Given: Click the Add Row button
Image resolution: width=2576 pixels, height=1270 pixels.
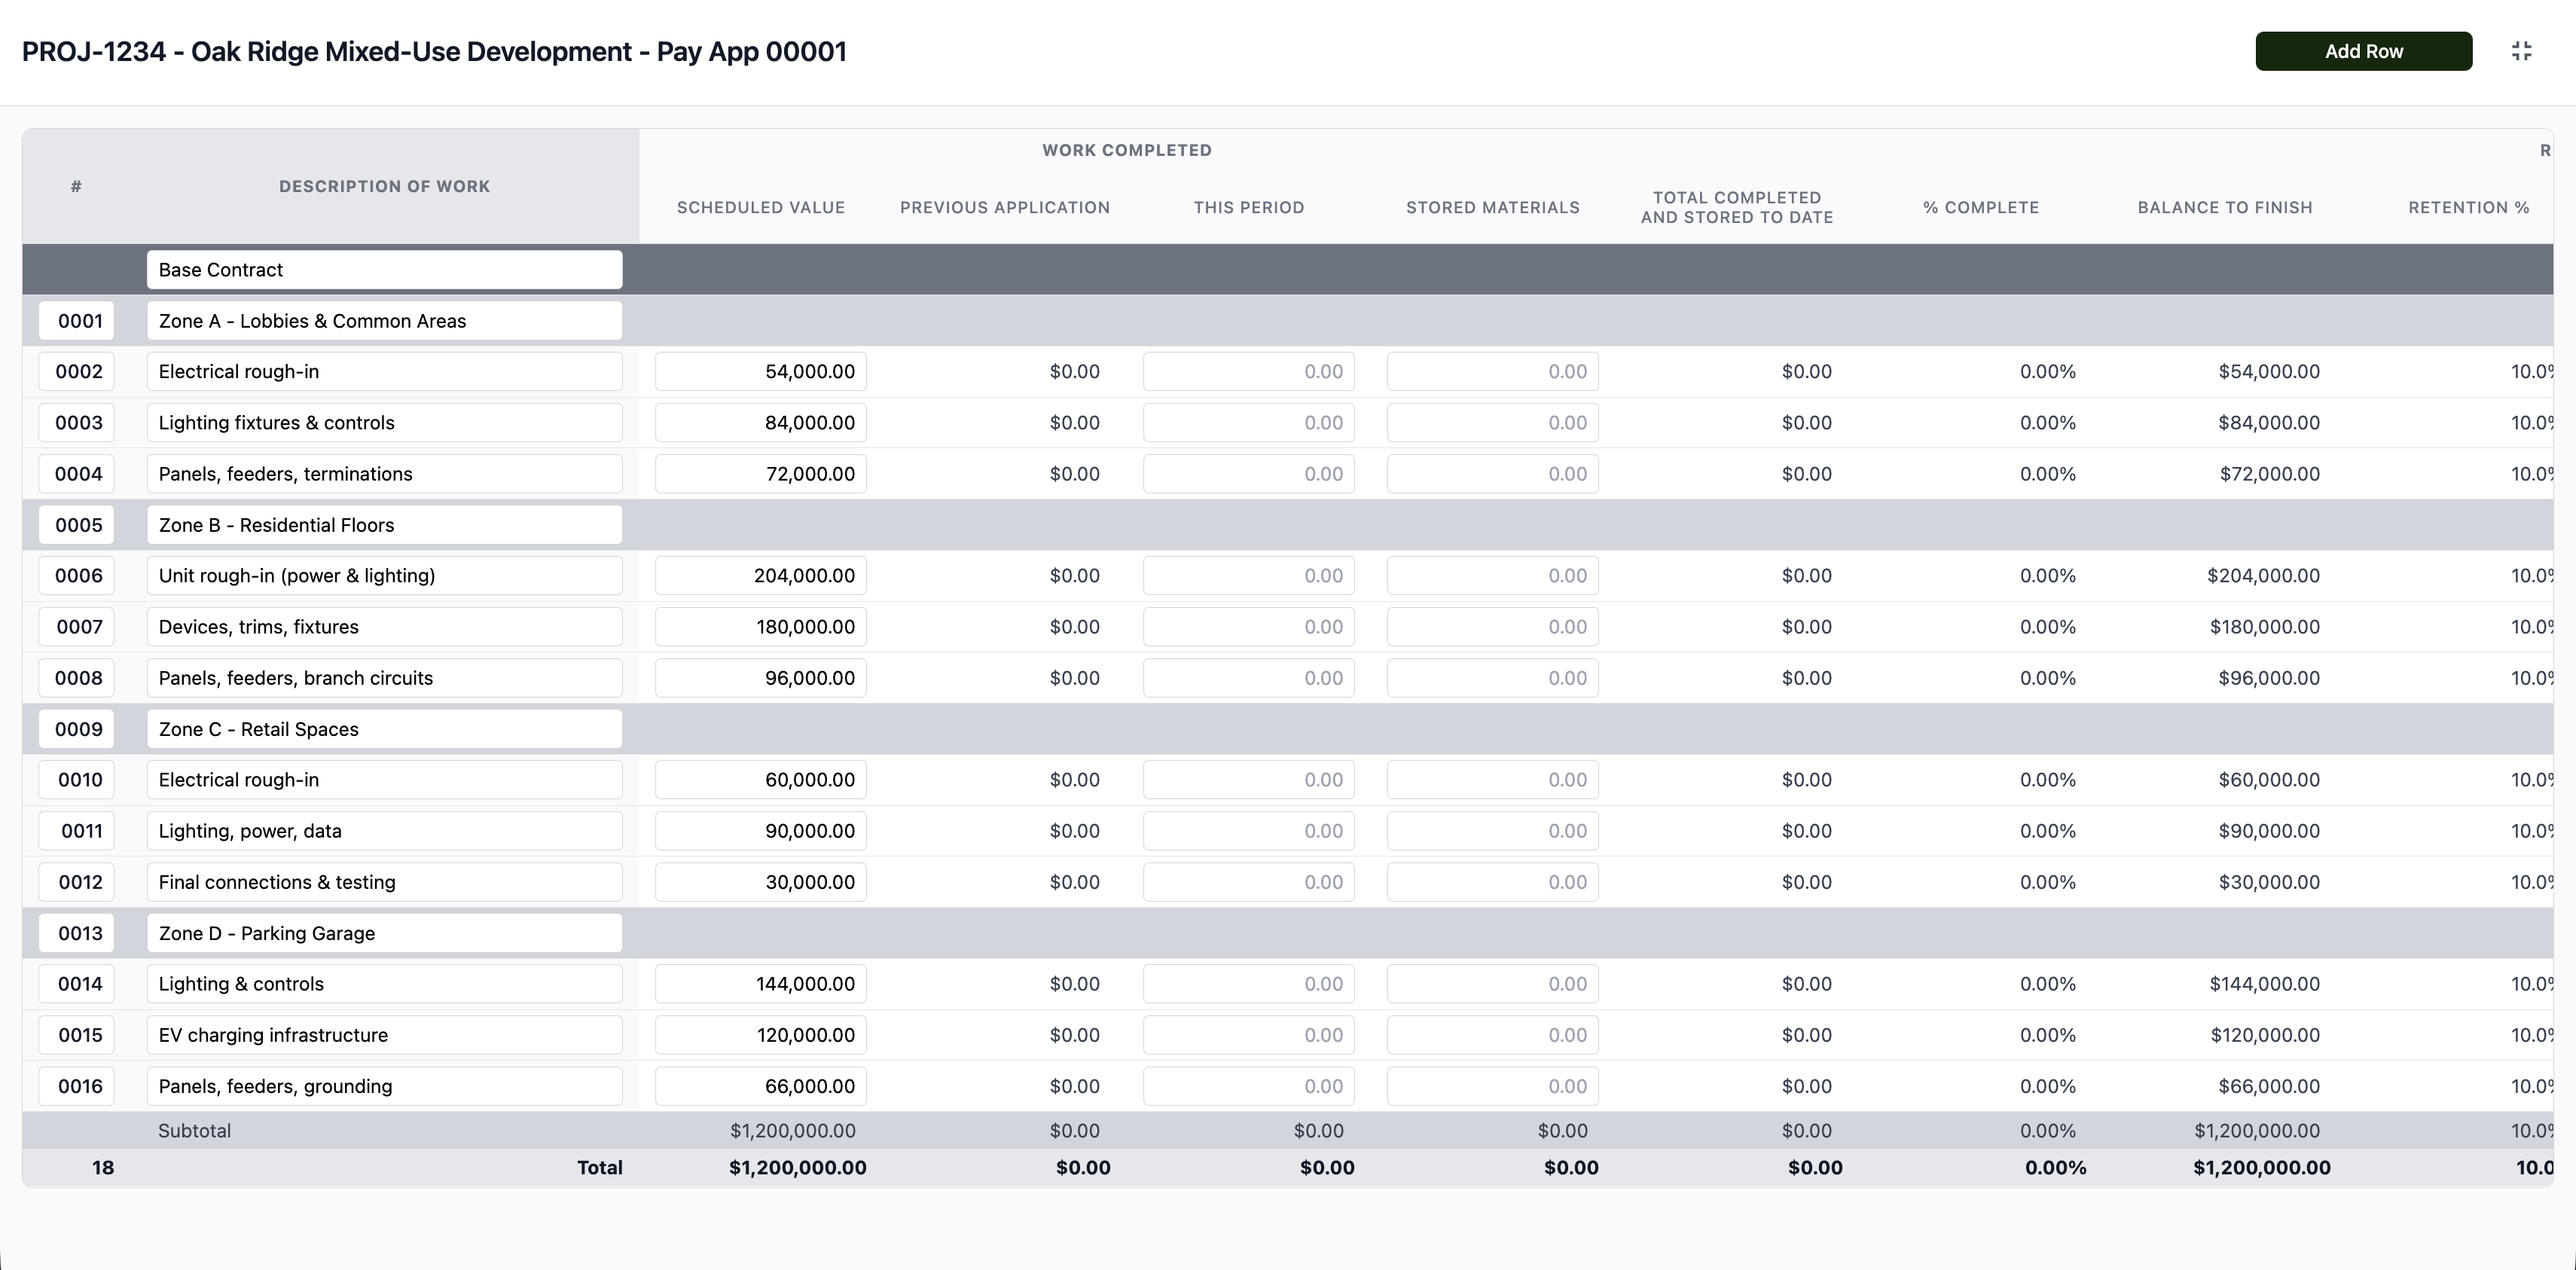Looking at the screenshot, I should (2364, 51).
